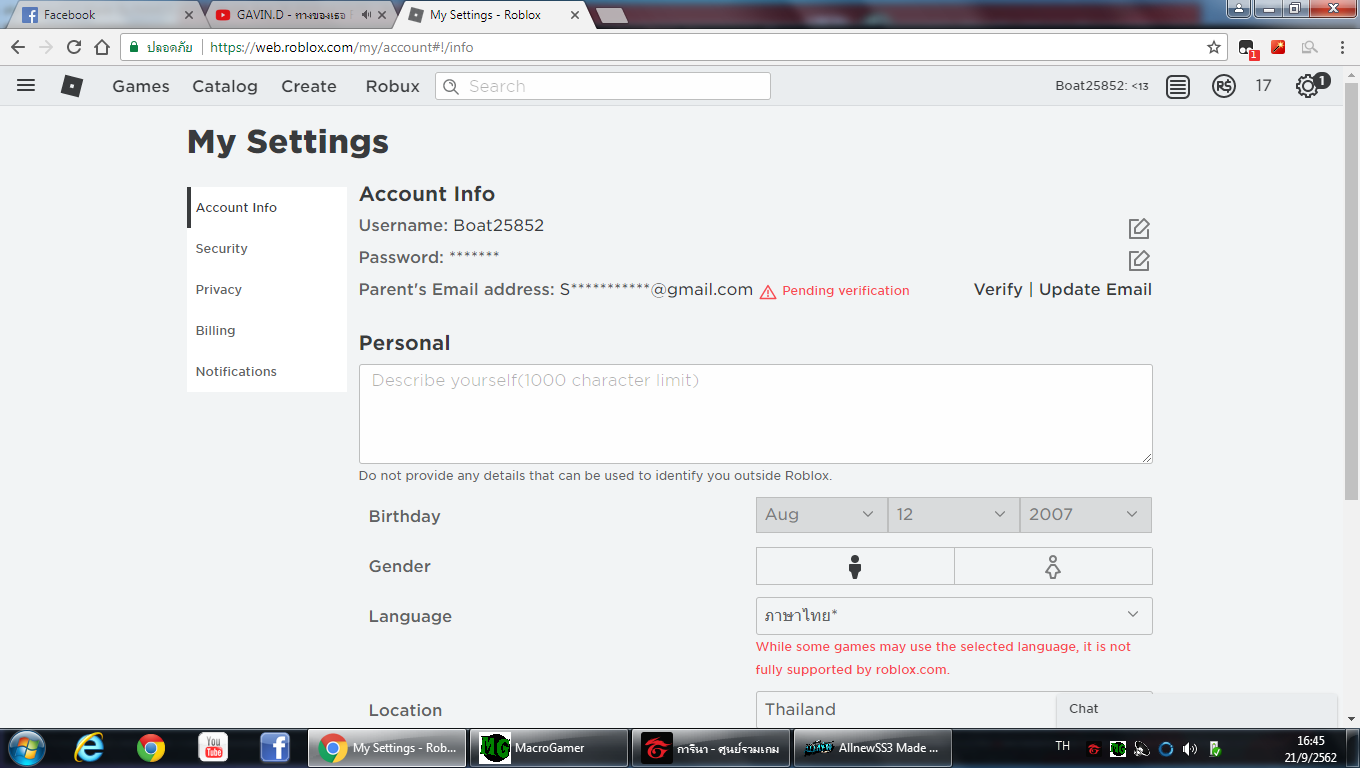Open the birthday day dropdown
The height and width of the screenshot is (768, 1360).
[953, 515]
